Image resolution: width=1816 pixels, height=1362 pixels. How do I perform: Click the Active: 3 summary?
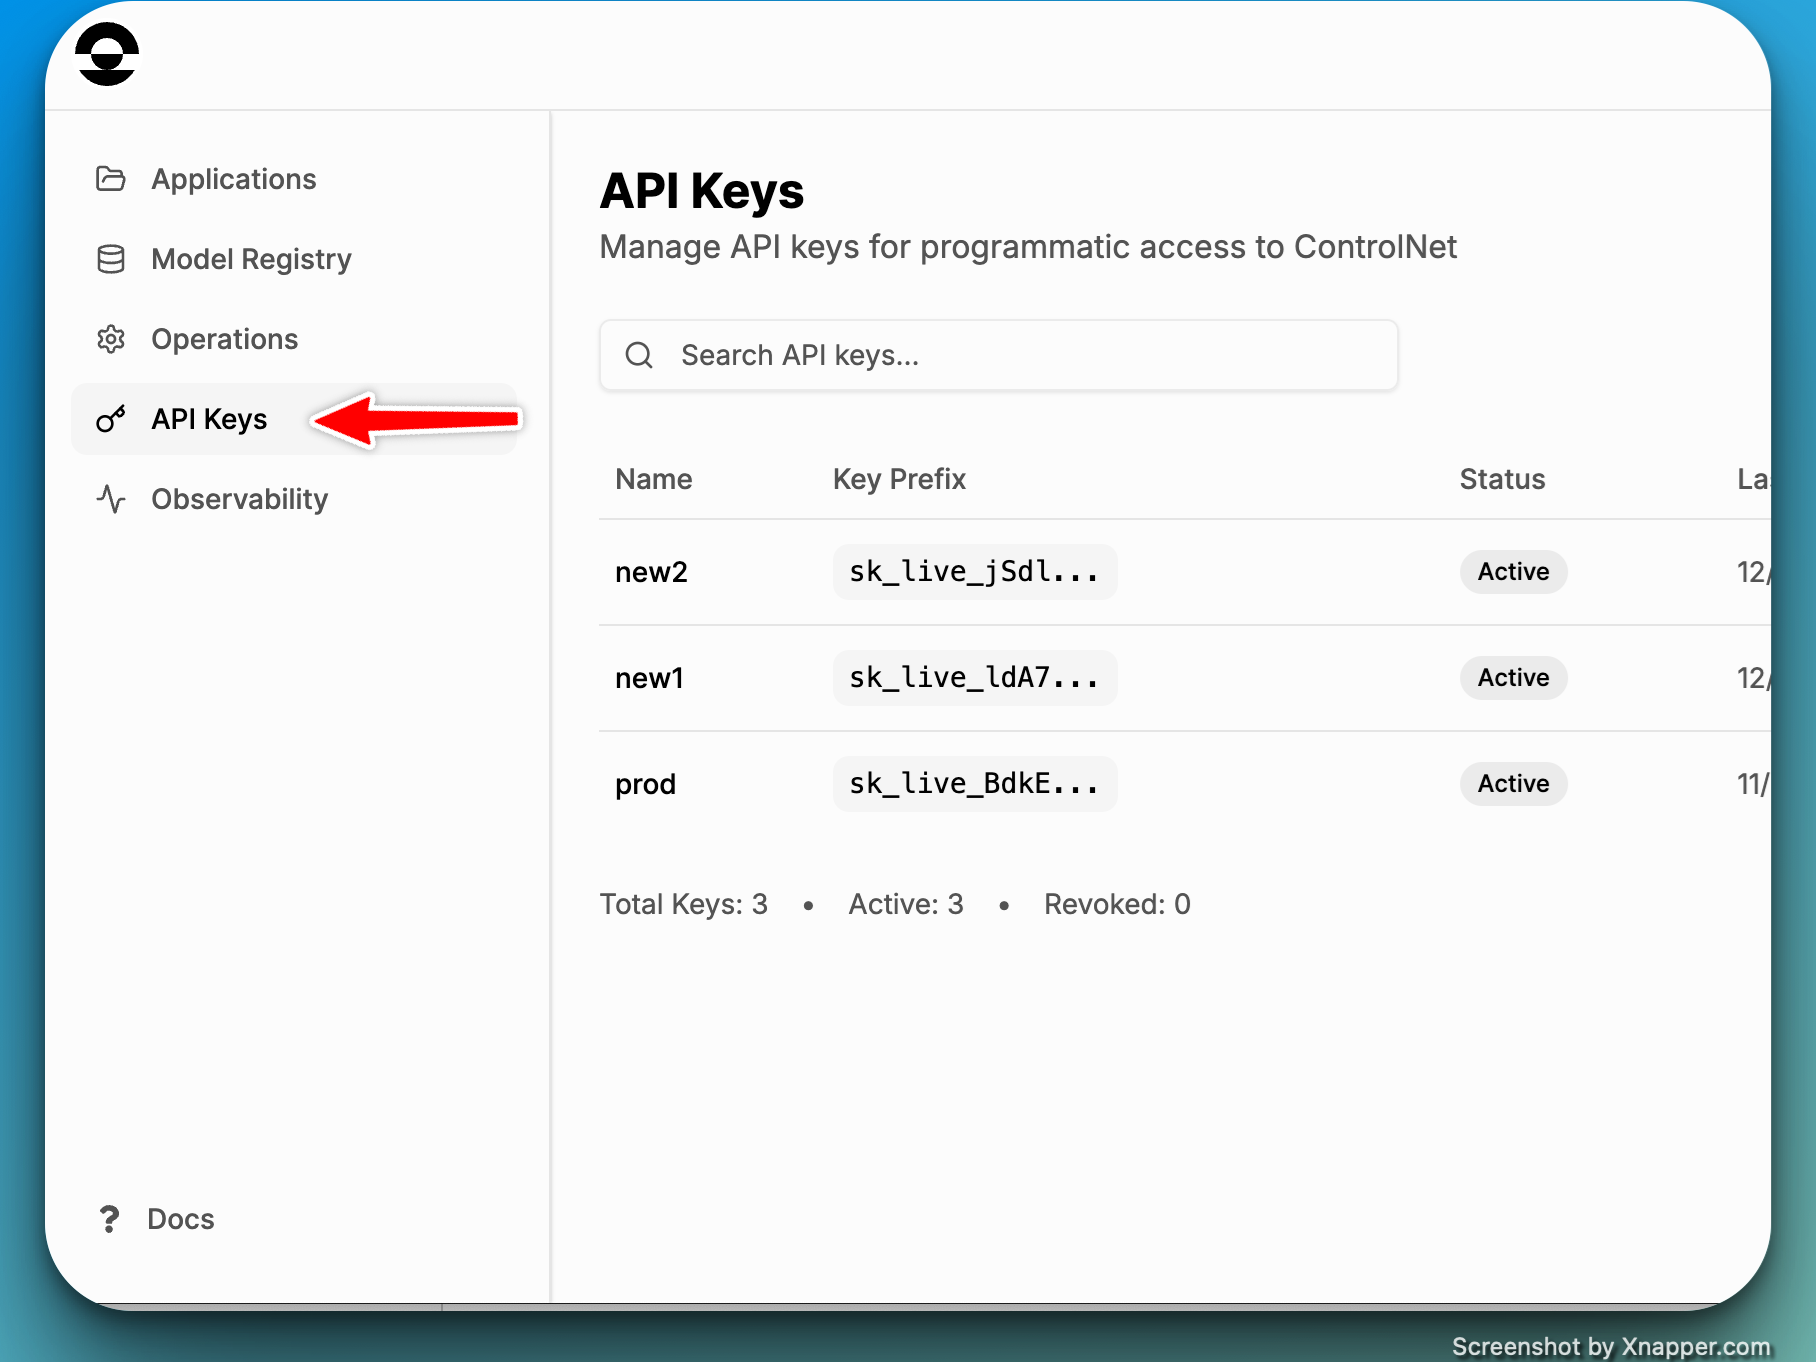(906, 904)
